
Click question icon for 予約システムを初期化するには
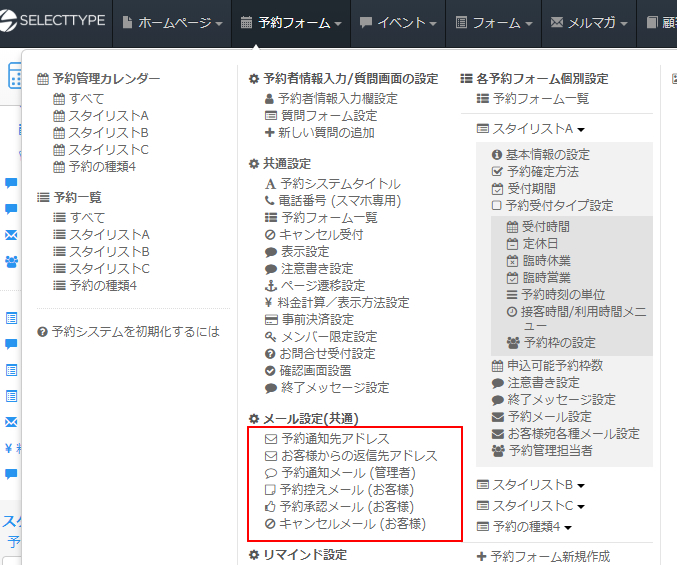(42, 332)
